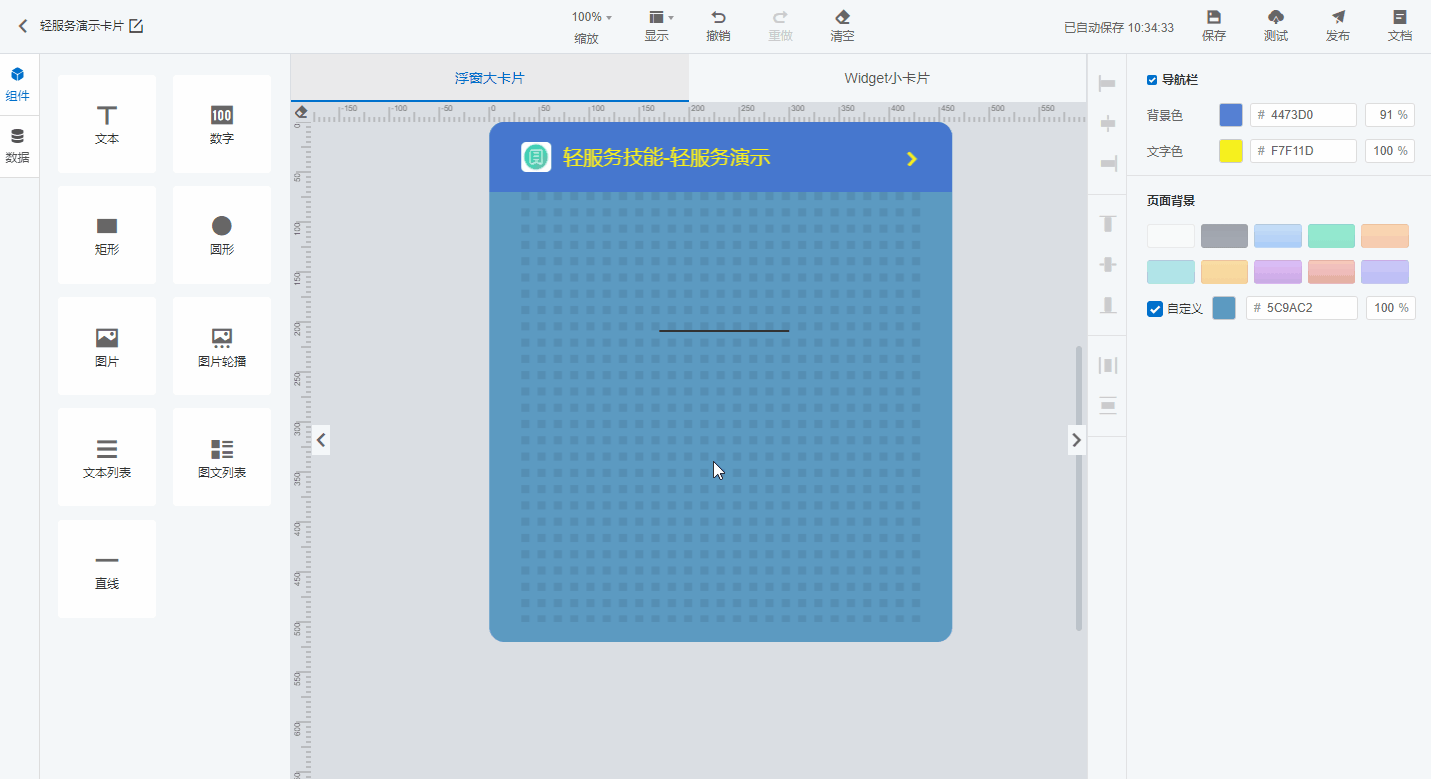Screen dimensions: 1431x779
Task: Click the 91% background opacity field
Action: (1390, 115)
